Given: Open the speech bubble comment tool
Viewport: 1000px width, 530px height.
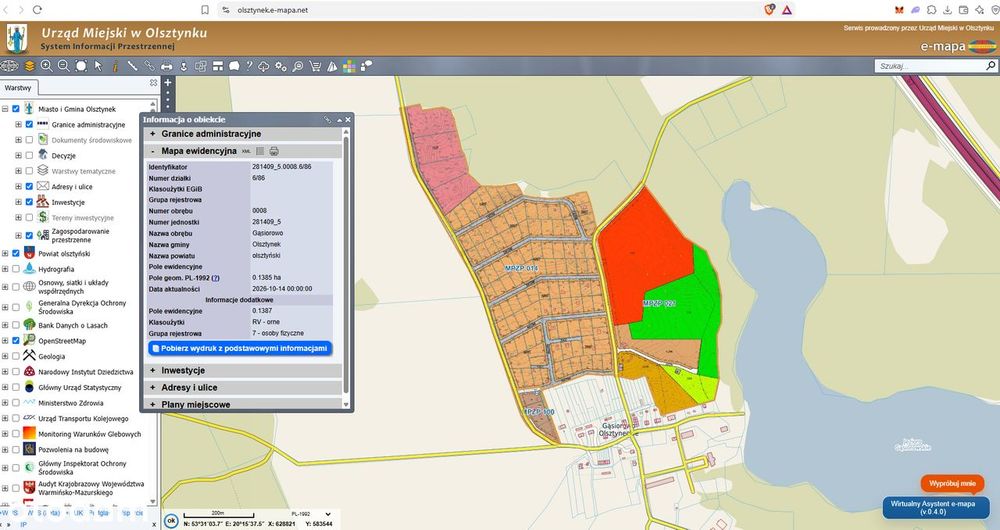Looking at the screenshot, I should (234, 66).
